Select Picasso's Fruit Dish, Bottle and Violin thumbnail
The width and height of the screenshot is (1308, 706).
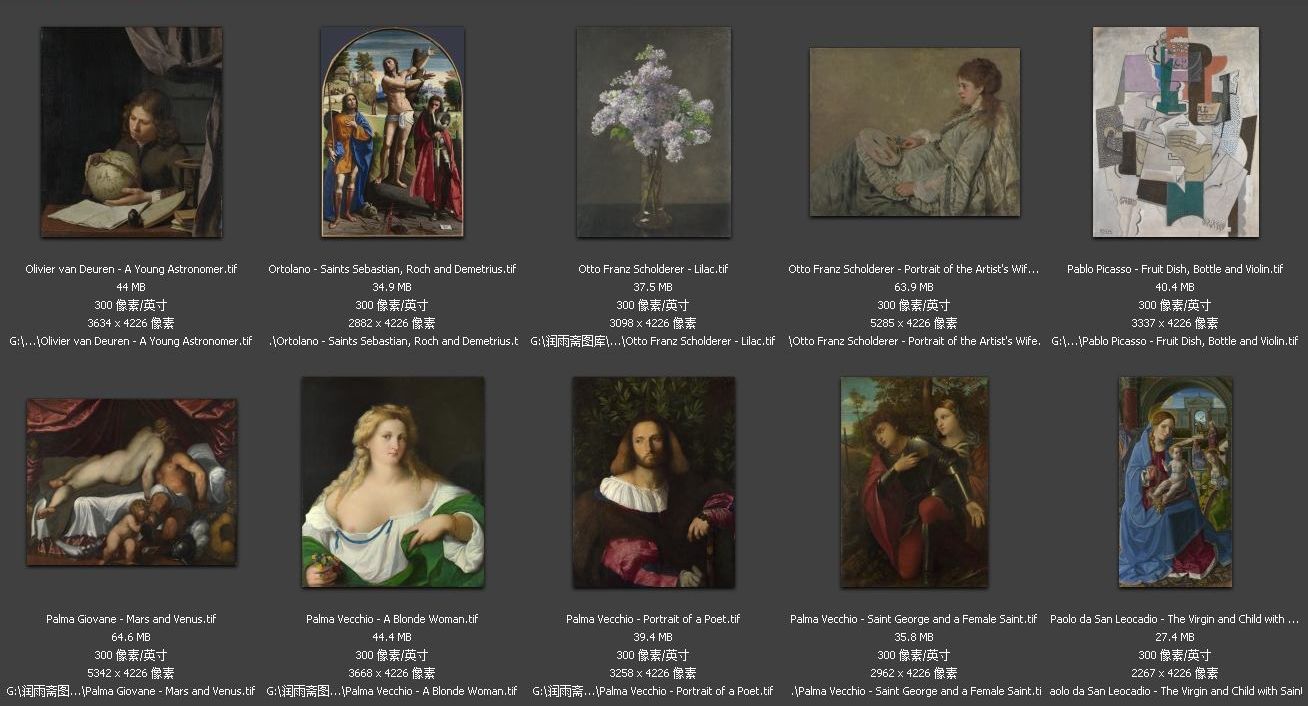click(1175, 132)
